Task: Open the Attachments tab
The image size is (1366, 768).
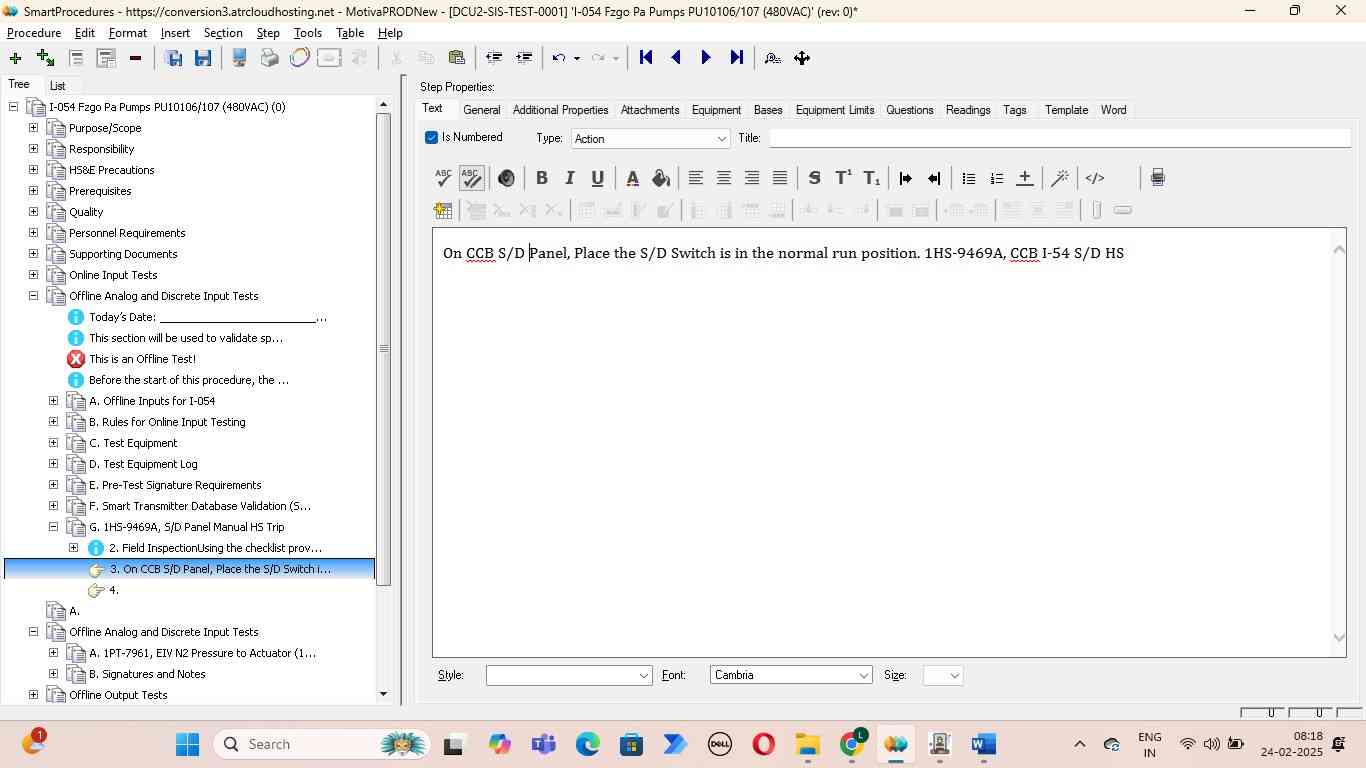Action: click(650, 110)
